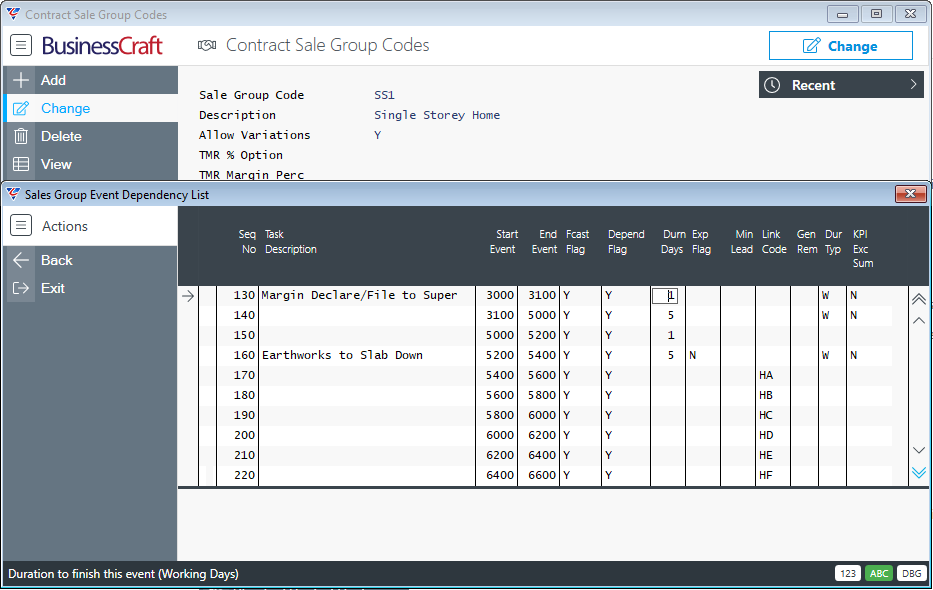
Task: Click the trash can icon beside Delete
Action: click(x=21, y=136)
